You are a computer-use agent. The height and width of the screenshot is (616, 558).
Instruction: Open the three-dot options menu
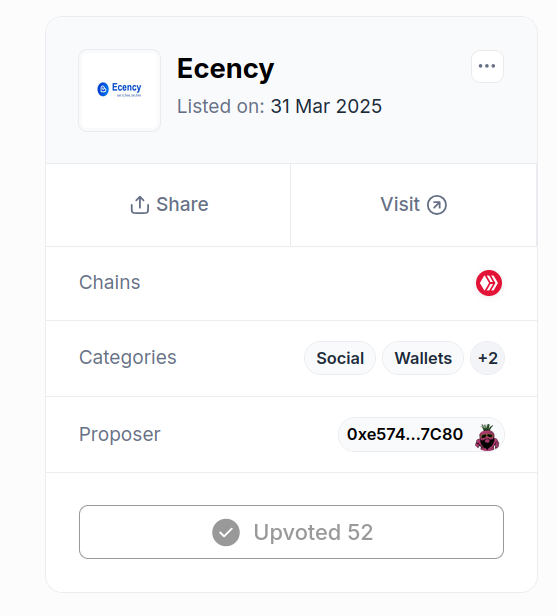(487, 66)
